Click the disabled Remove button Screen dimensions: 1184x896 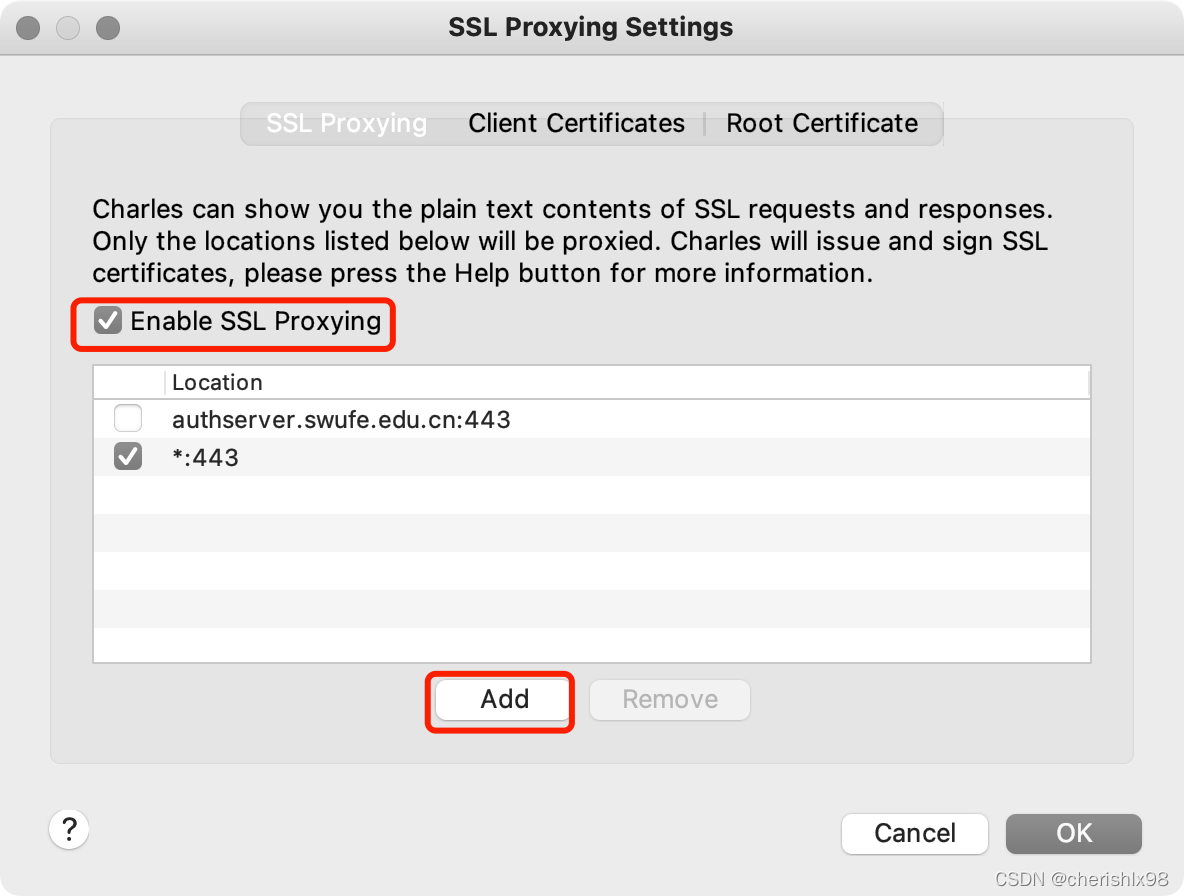click(x=670, y=700)
